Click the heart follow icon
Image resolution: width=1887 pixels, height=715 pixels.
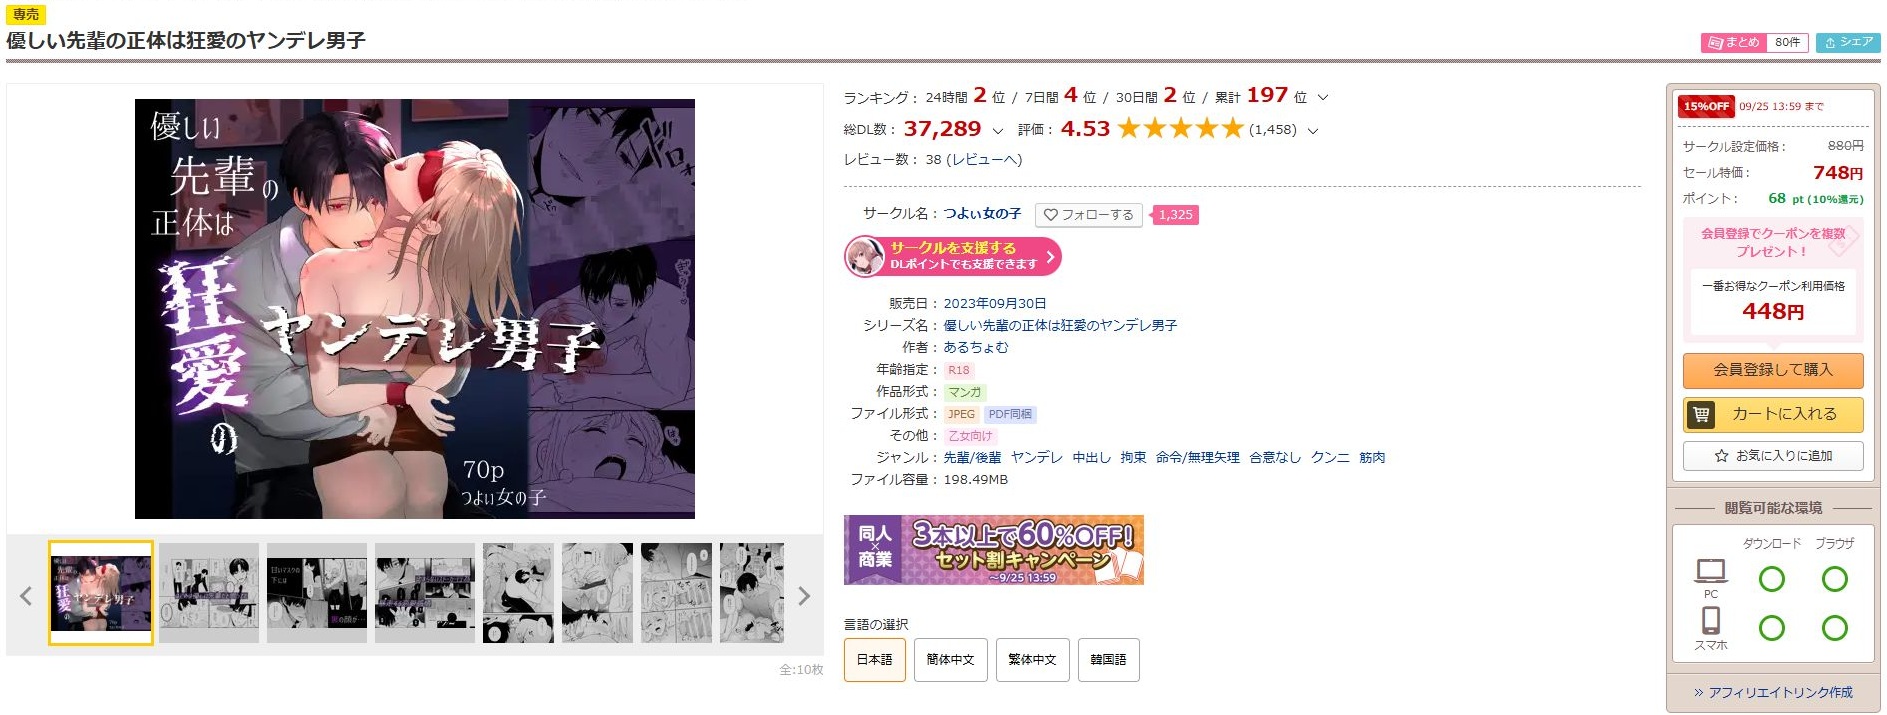tap(1051, 215)
